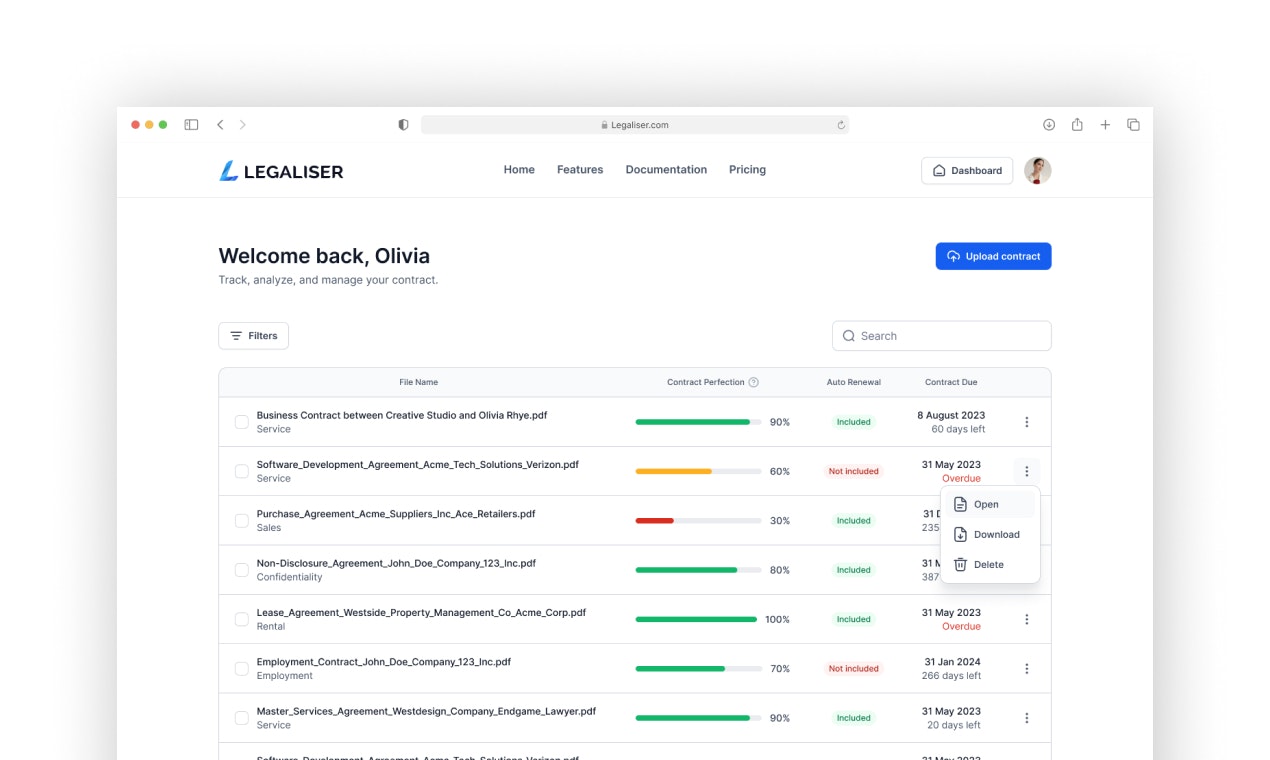Select the Lease_Agreement checkbox
Image resolution: width=1270 pixels, height=760 pixels.
[x=241, y=619]
